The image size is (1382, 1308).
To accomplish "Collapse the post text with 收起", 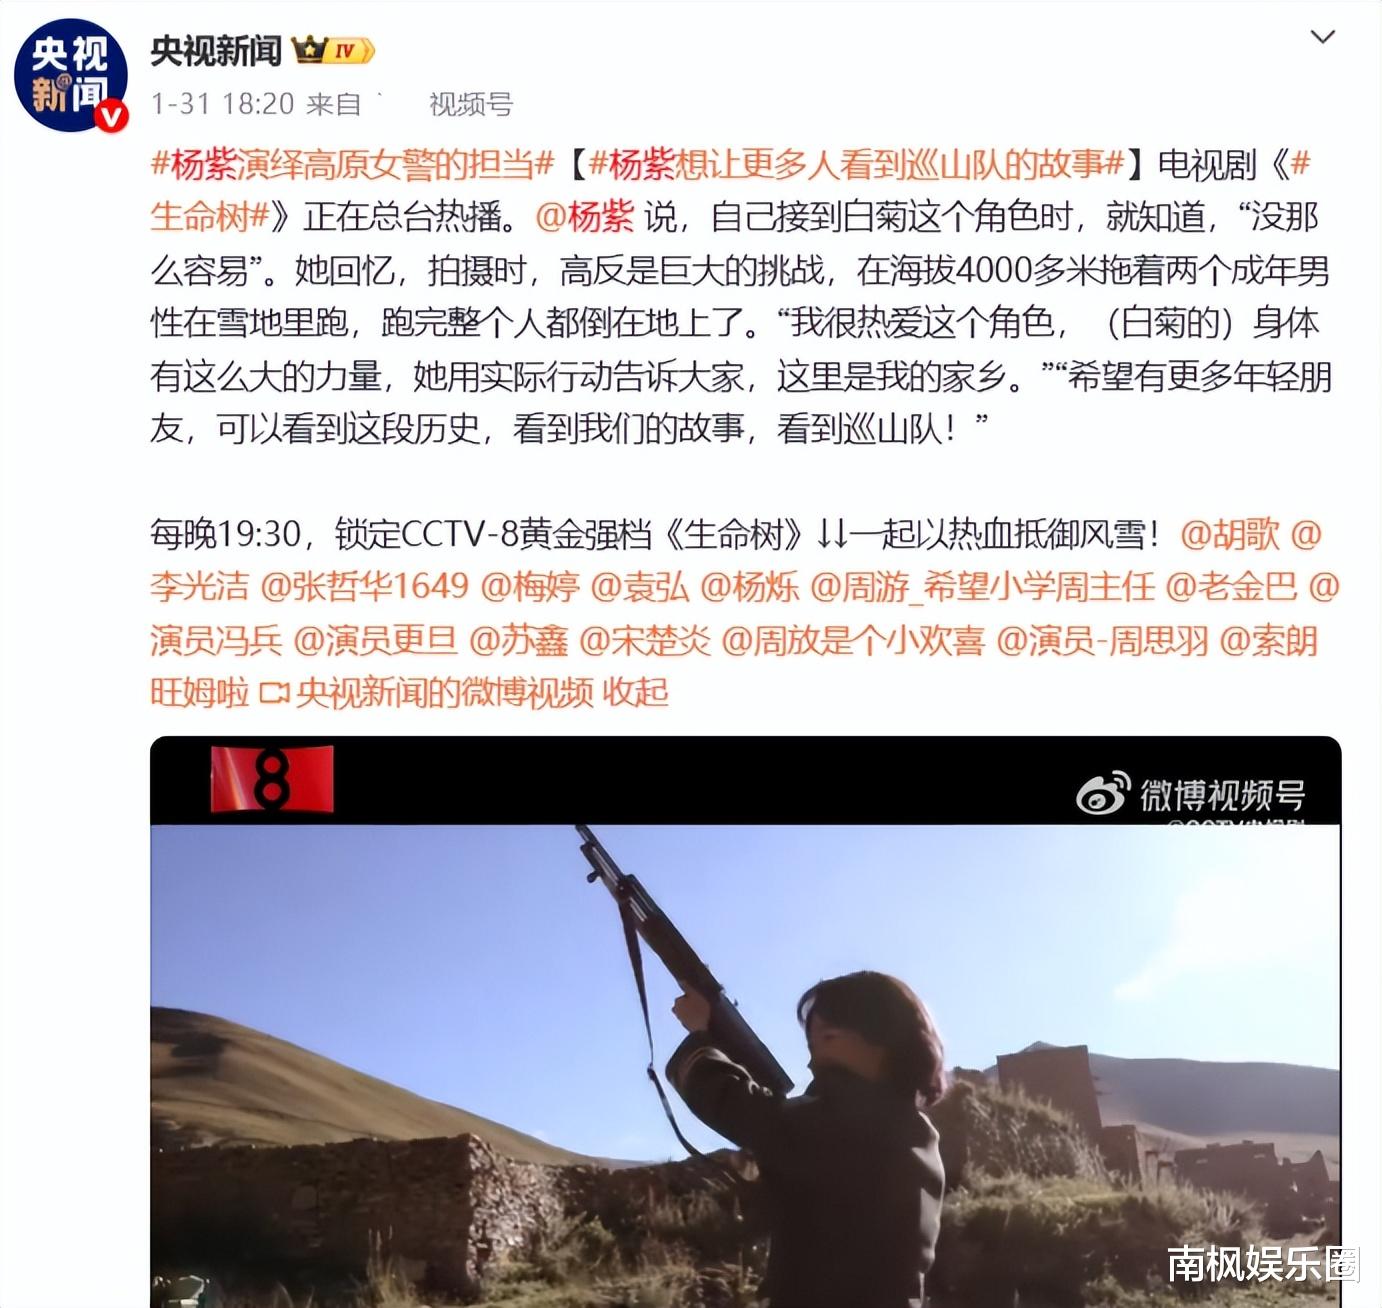I will click(635, 692).
